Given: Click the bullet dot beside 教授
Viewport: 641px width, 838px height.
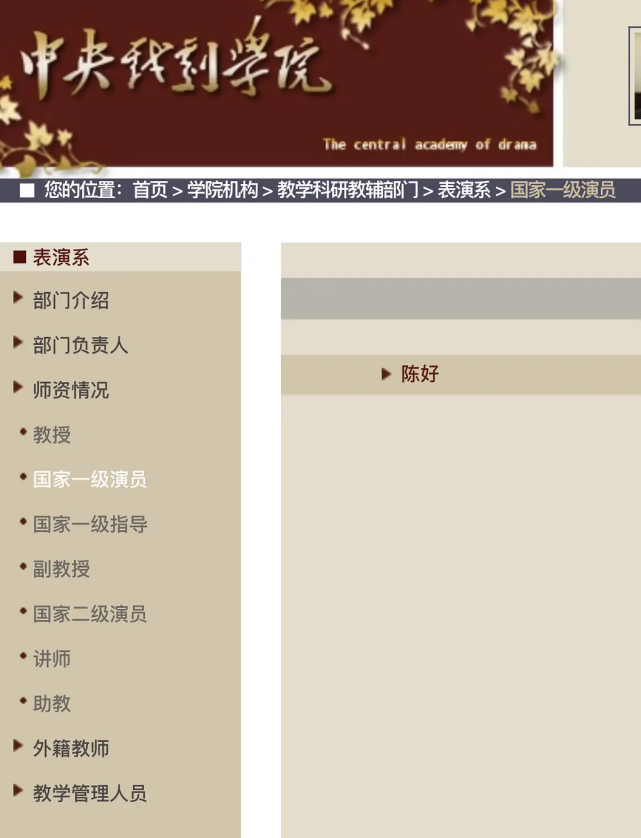Looking at the screenshot, I should 23,431.
